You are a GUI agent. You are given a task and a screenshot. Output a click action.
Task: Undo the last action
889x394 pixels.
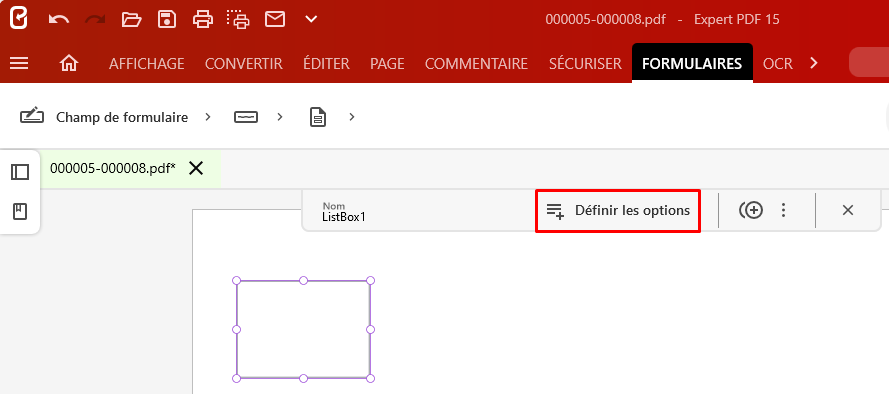click(58, 19)
